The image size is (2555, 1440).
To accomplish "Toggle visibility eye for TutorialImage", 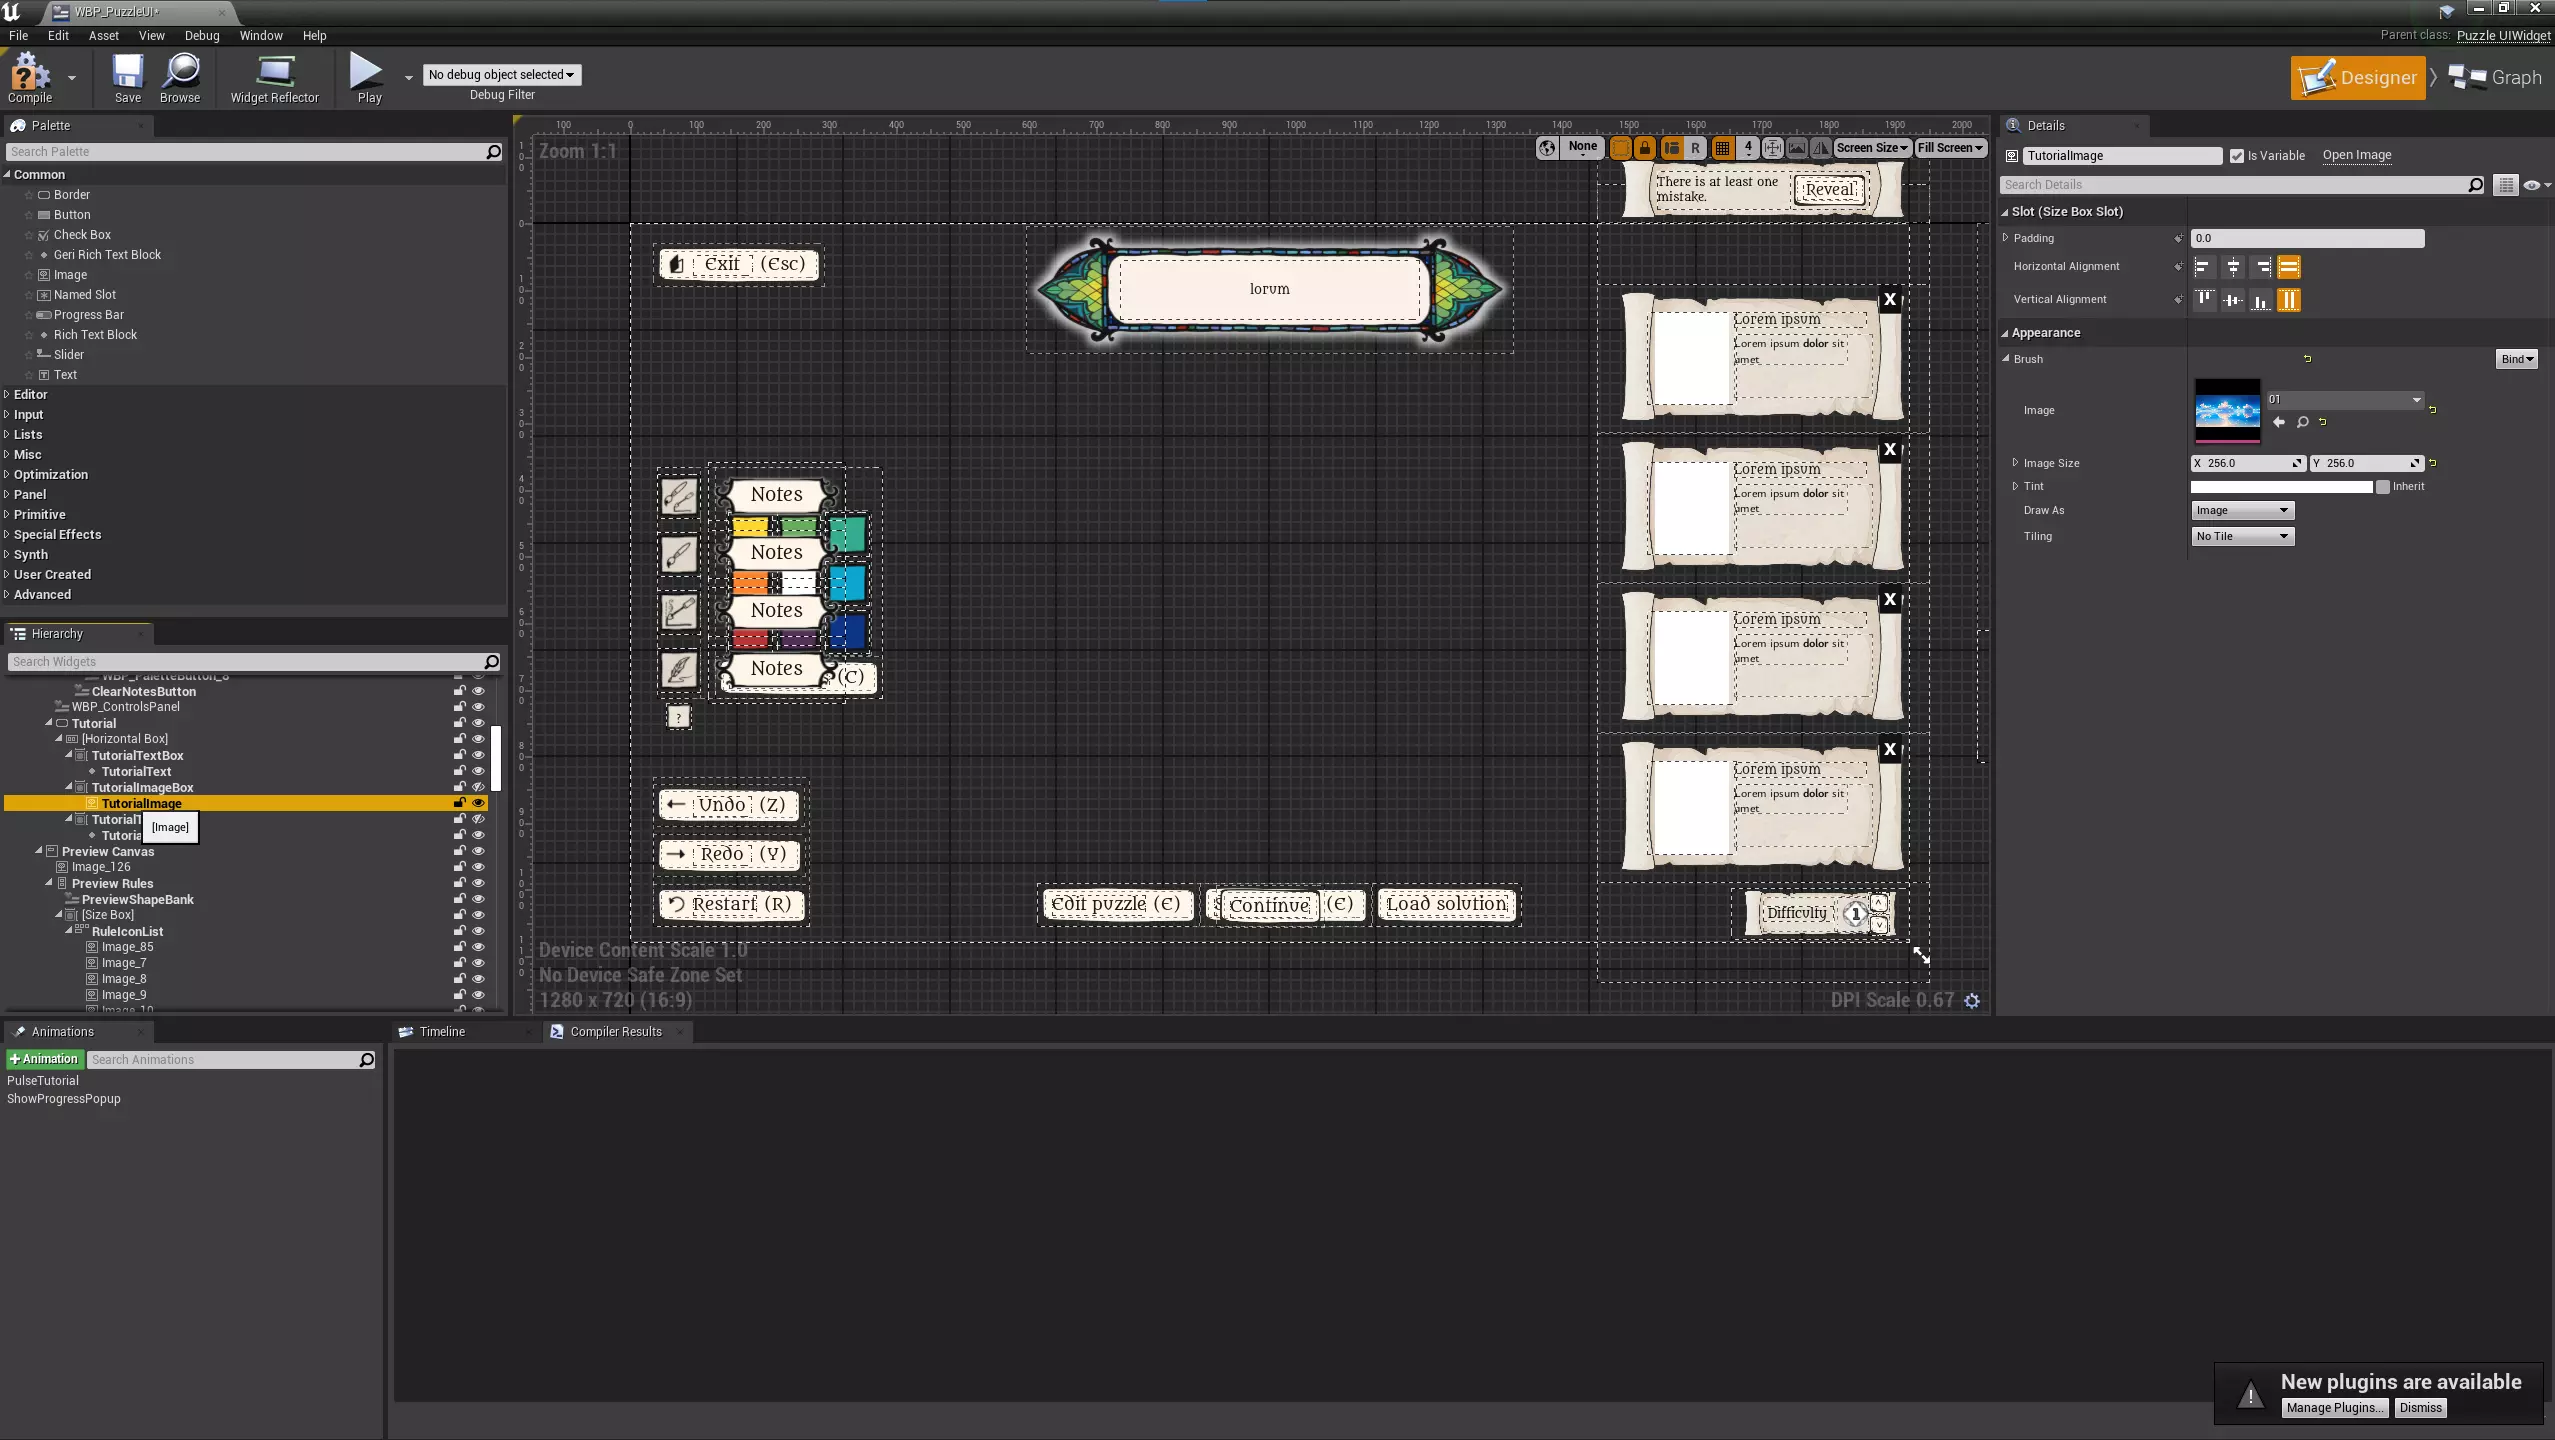I will coord(478,803).
